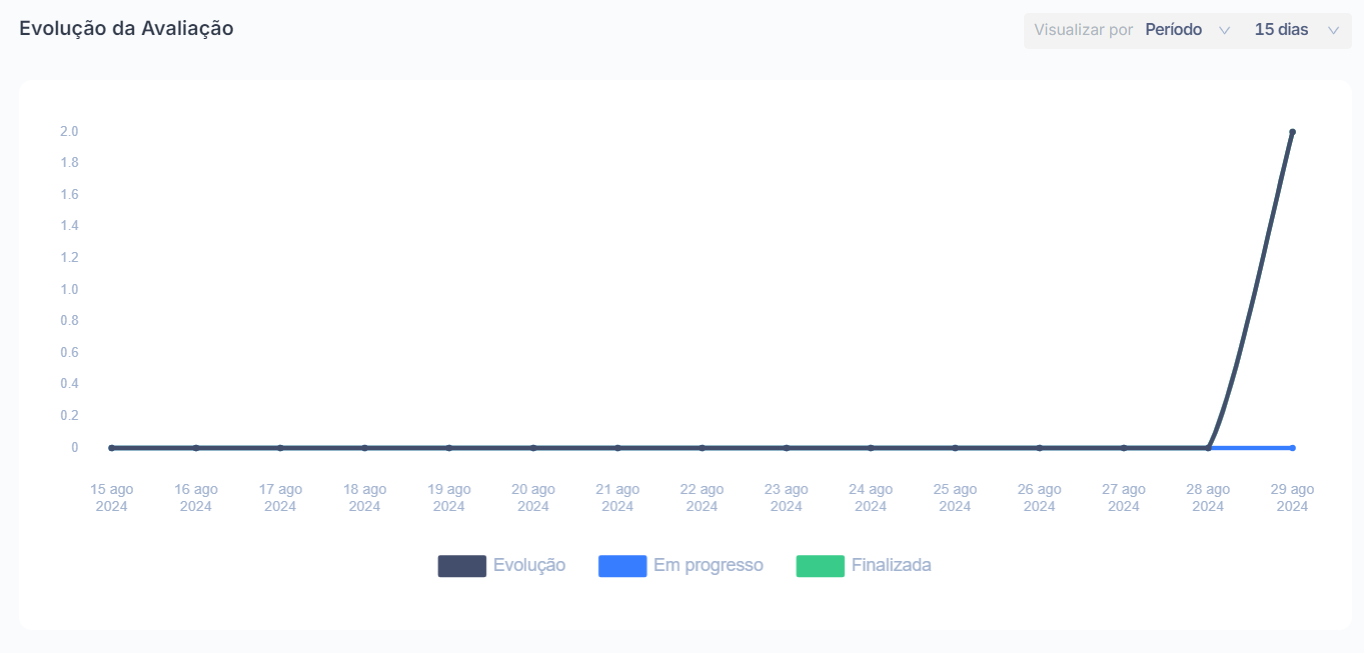Image resolution: width=1364 pixels, height=653 pixels.
Task: Click the Evolução da Avaliação heading
Action: [126, 29]
